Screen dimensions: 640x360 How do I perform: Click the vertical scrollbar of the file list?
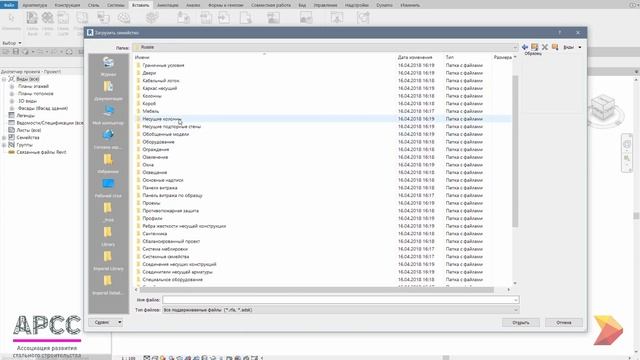515,151
